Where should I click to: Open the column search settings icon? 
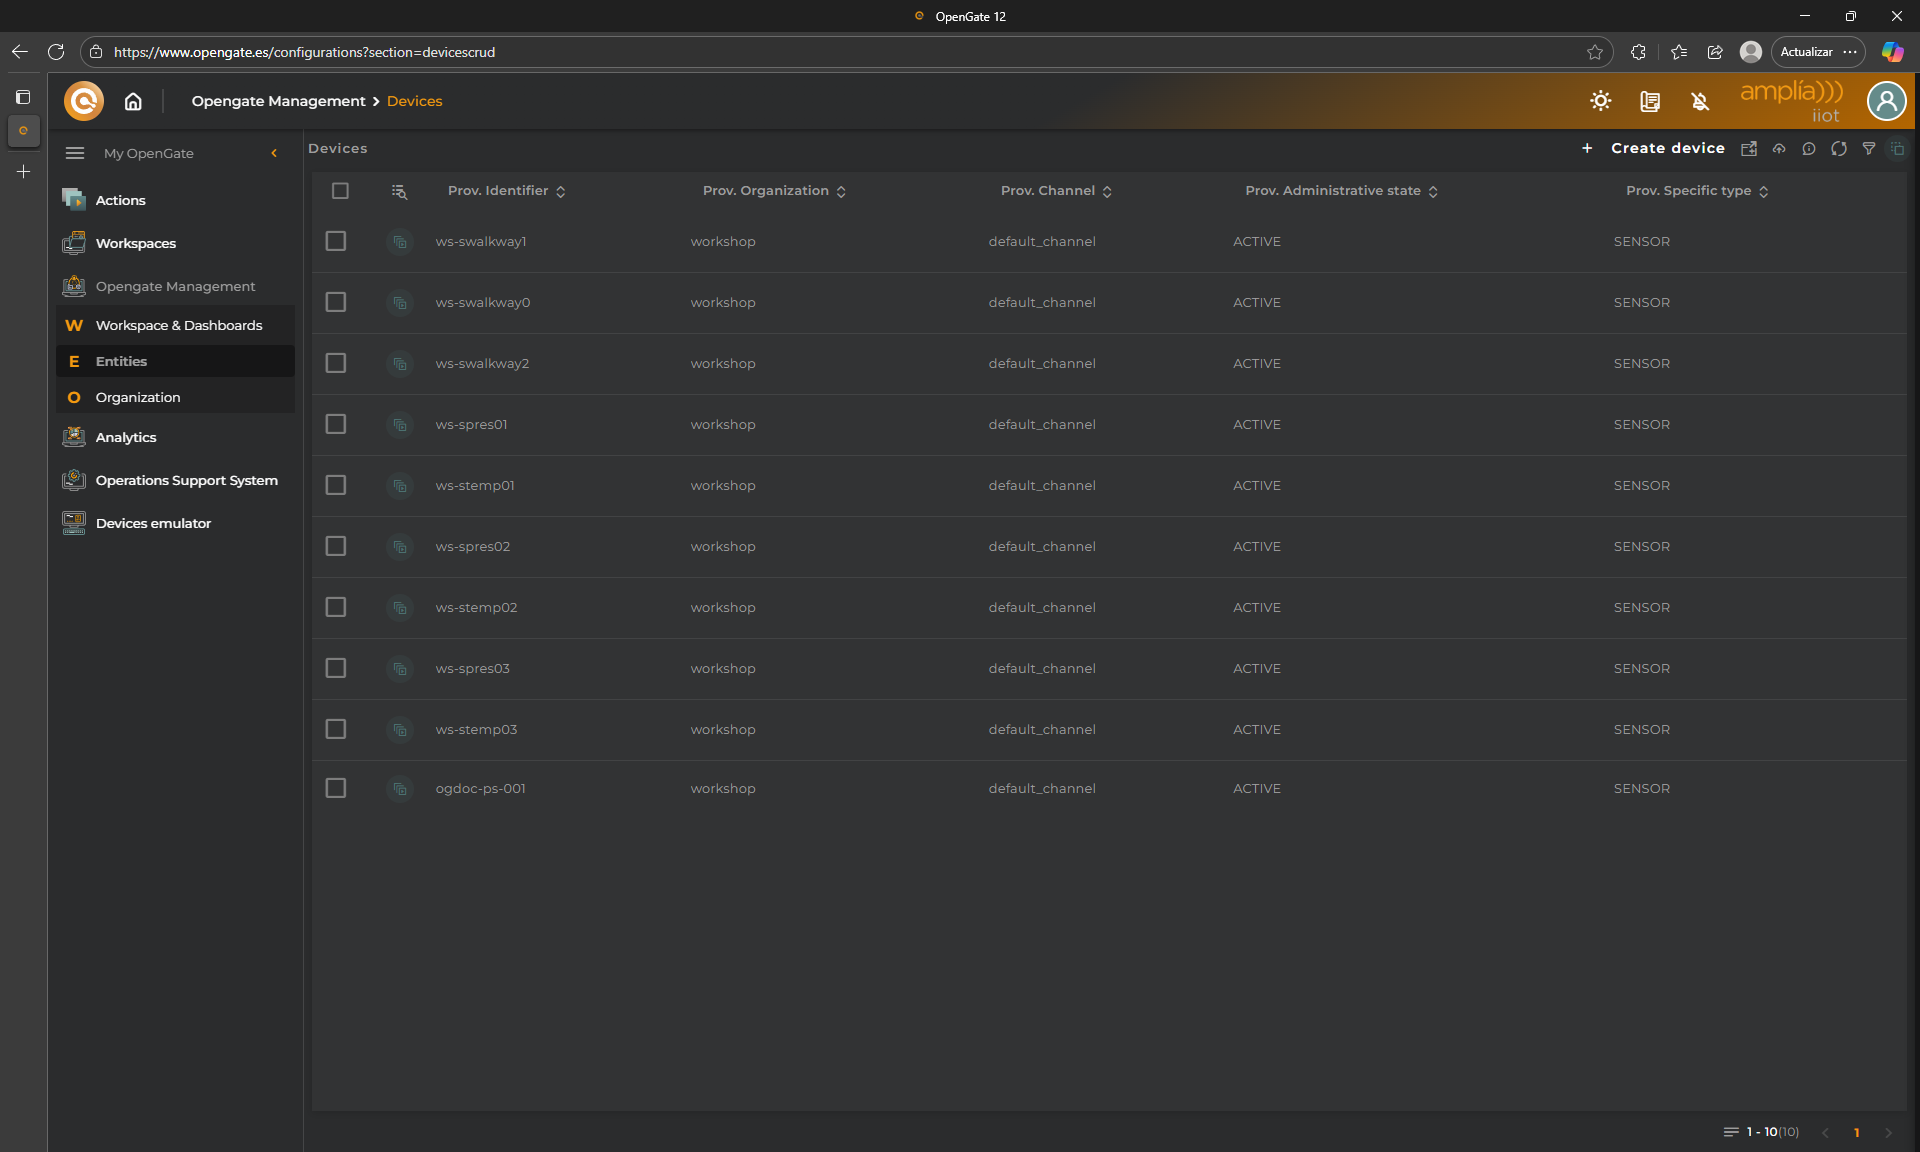(399, 191)
